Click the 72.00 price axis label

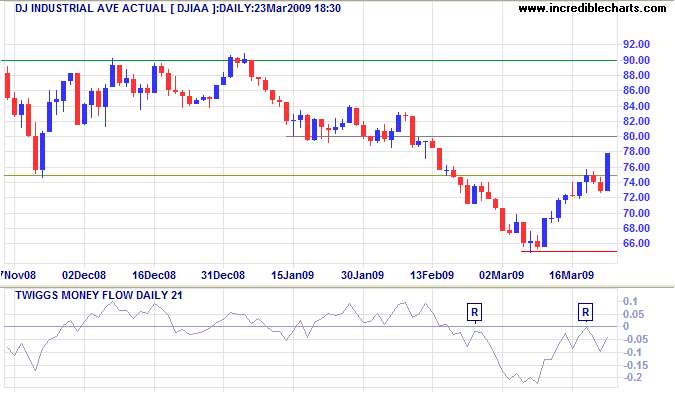tap(636, 197)
